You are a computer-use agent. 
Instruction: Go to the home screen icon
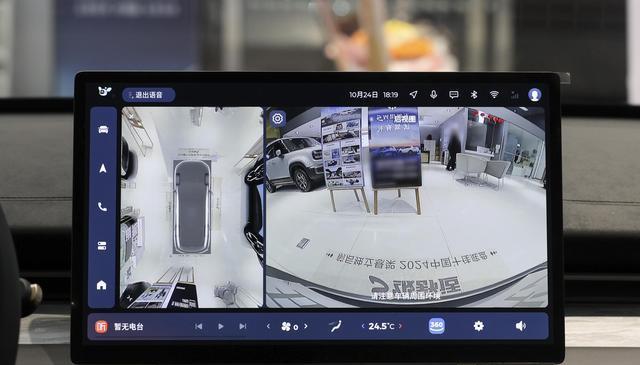pyautogui.click(x=102, y=285)
